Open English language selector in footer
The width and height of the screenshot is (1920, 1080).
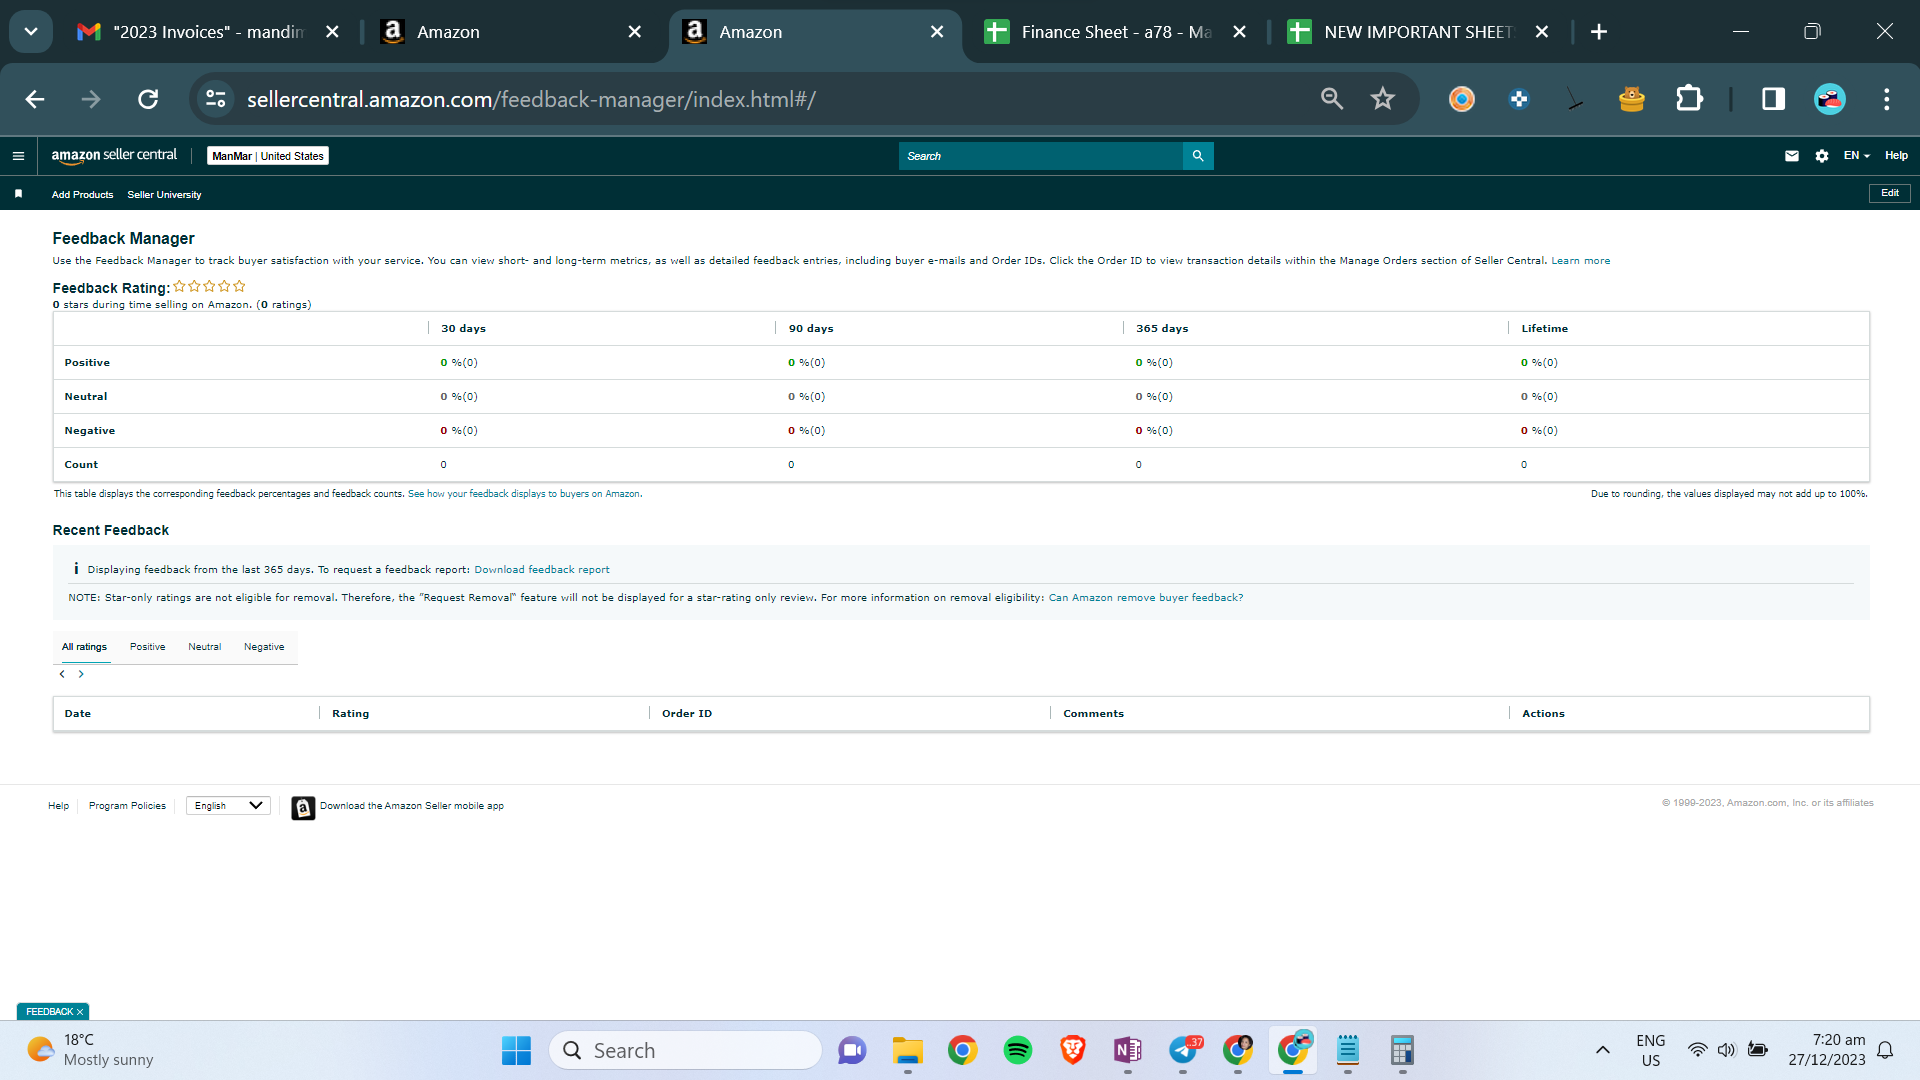click(228, 806)
